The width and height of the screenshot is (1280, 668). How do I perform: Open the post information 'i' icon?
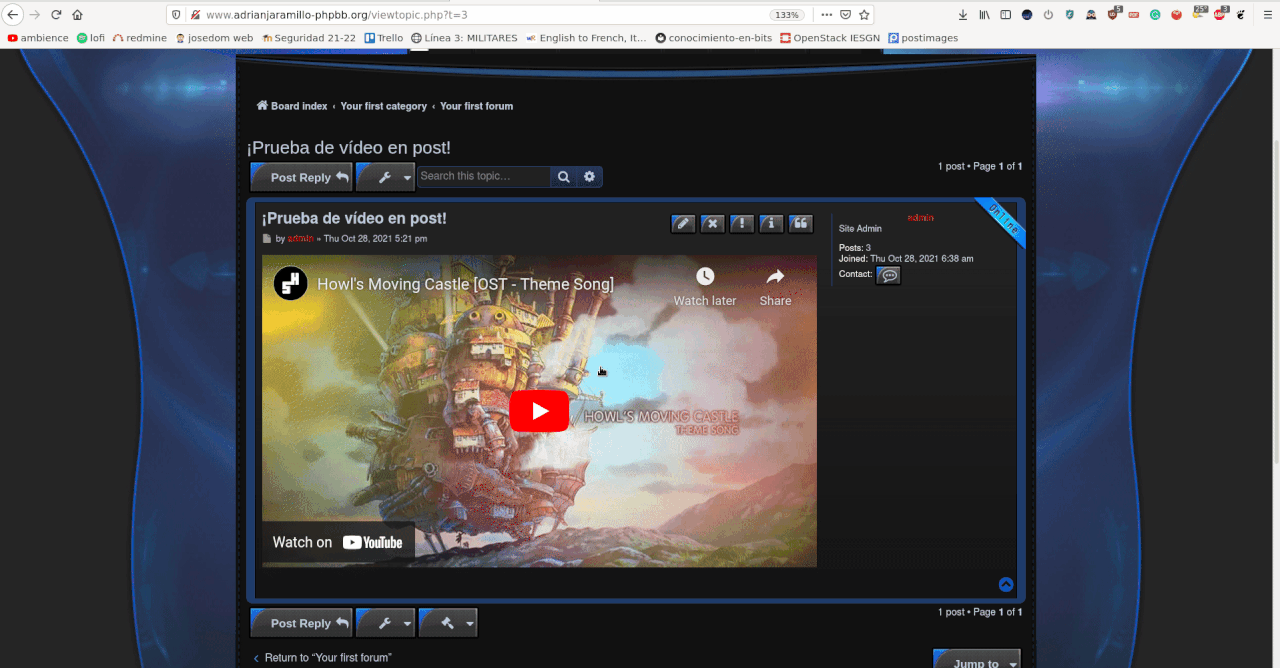click(x=771, y=223)
